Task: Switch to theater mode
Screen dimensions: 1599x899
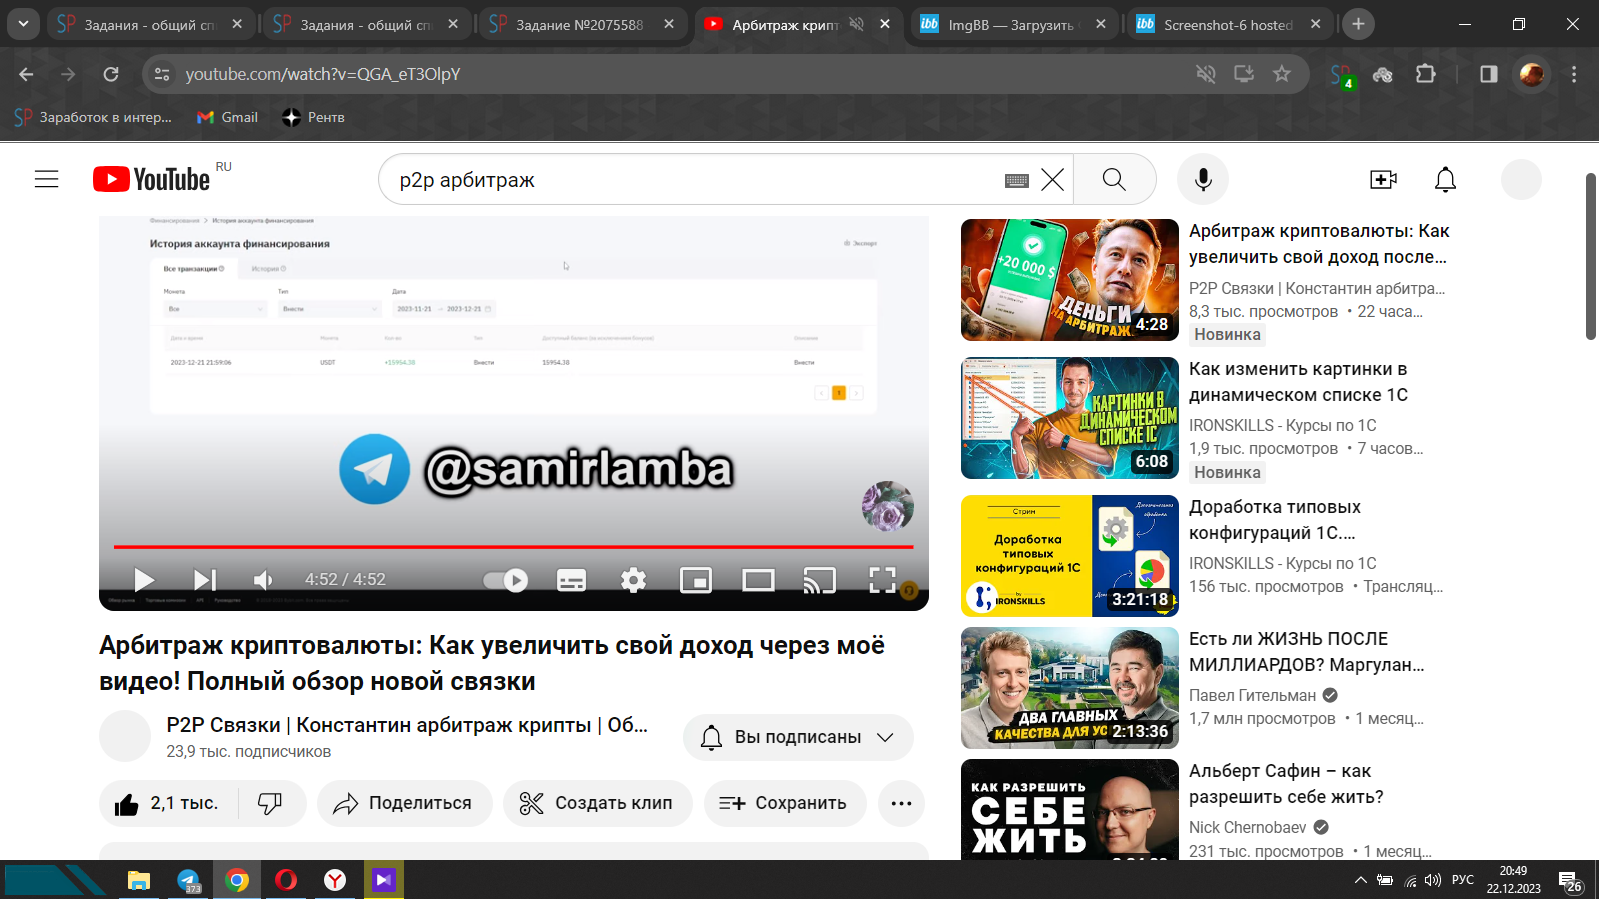Action: coord(758,580)
